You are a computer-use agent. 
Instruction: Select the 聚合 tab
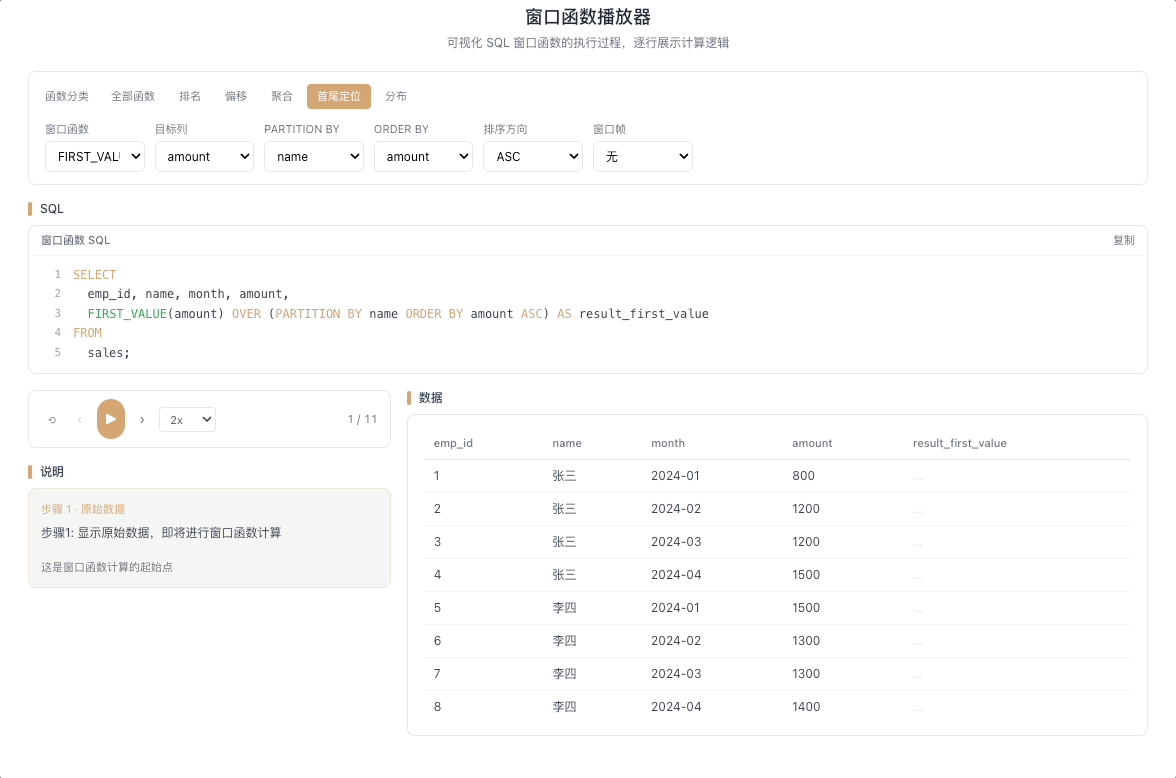point(281,96)
